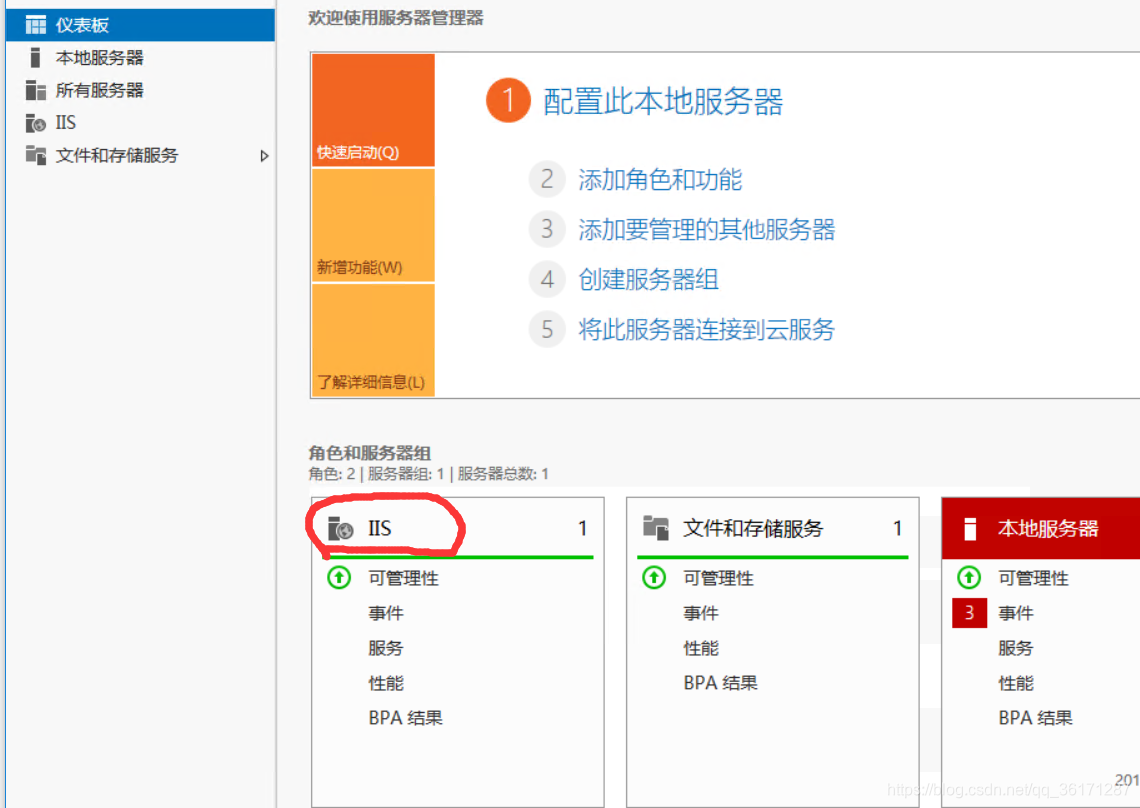Click the local server icon in sidebar
The width and height of the screenshot is (1140, 808).
pyautogui.click(x=35, y=57)
